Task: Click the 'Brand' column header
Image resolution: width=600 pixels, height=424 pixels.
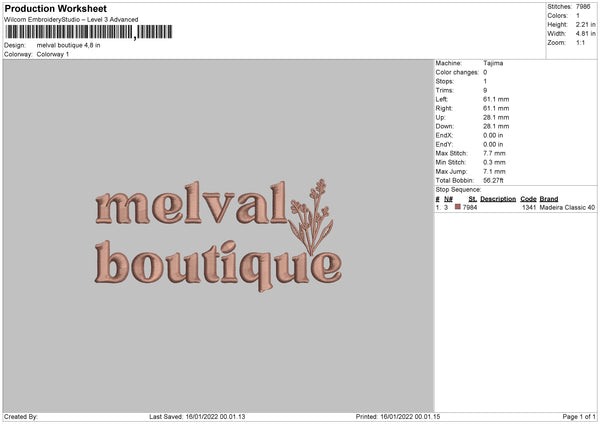Action: click(549, 199)
